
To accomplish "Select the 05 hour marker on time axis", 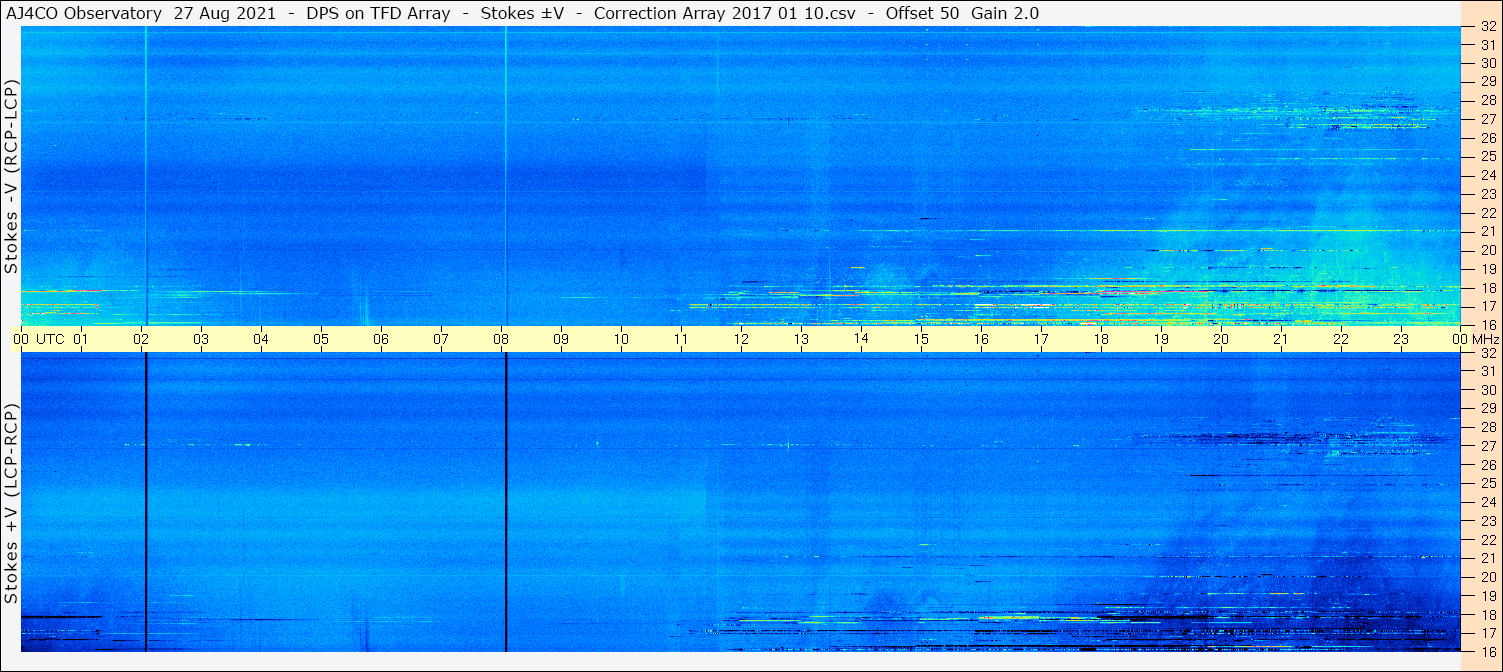I will tap(321, 339).
